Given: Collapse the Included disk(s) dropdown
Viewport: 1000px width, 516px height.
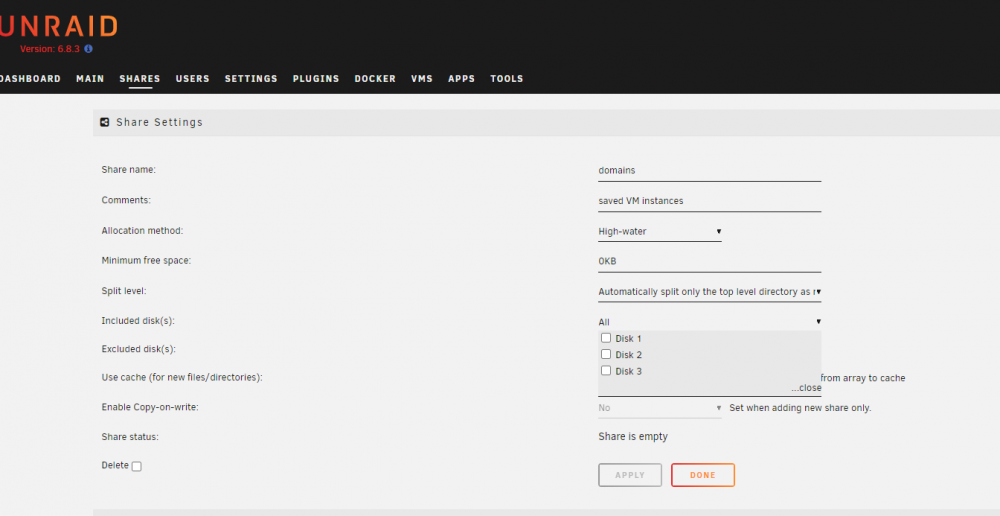Looking at the screenshot, I should click(709, 322).
